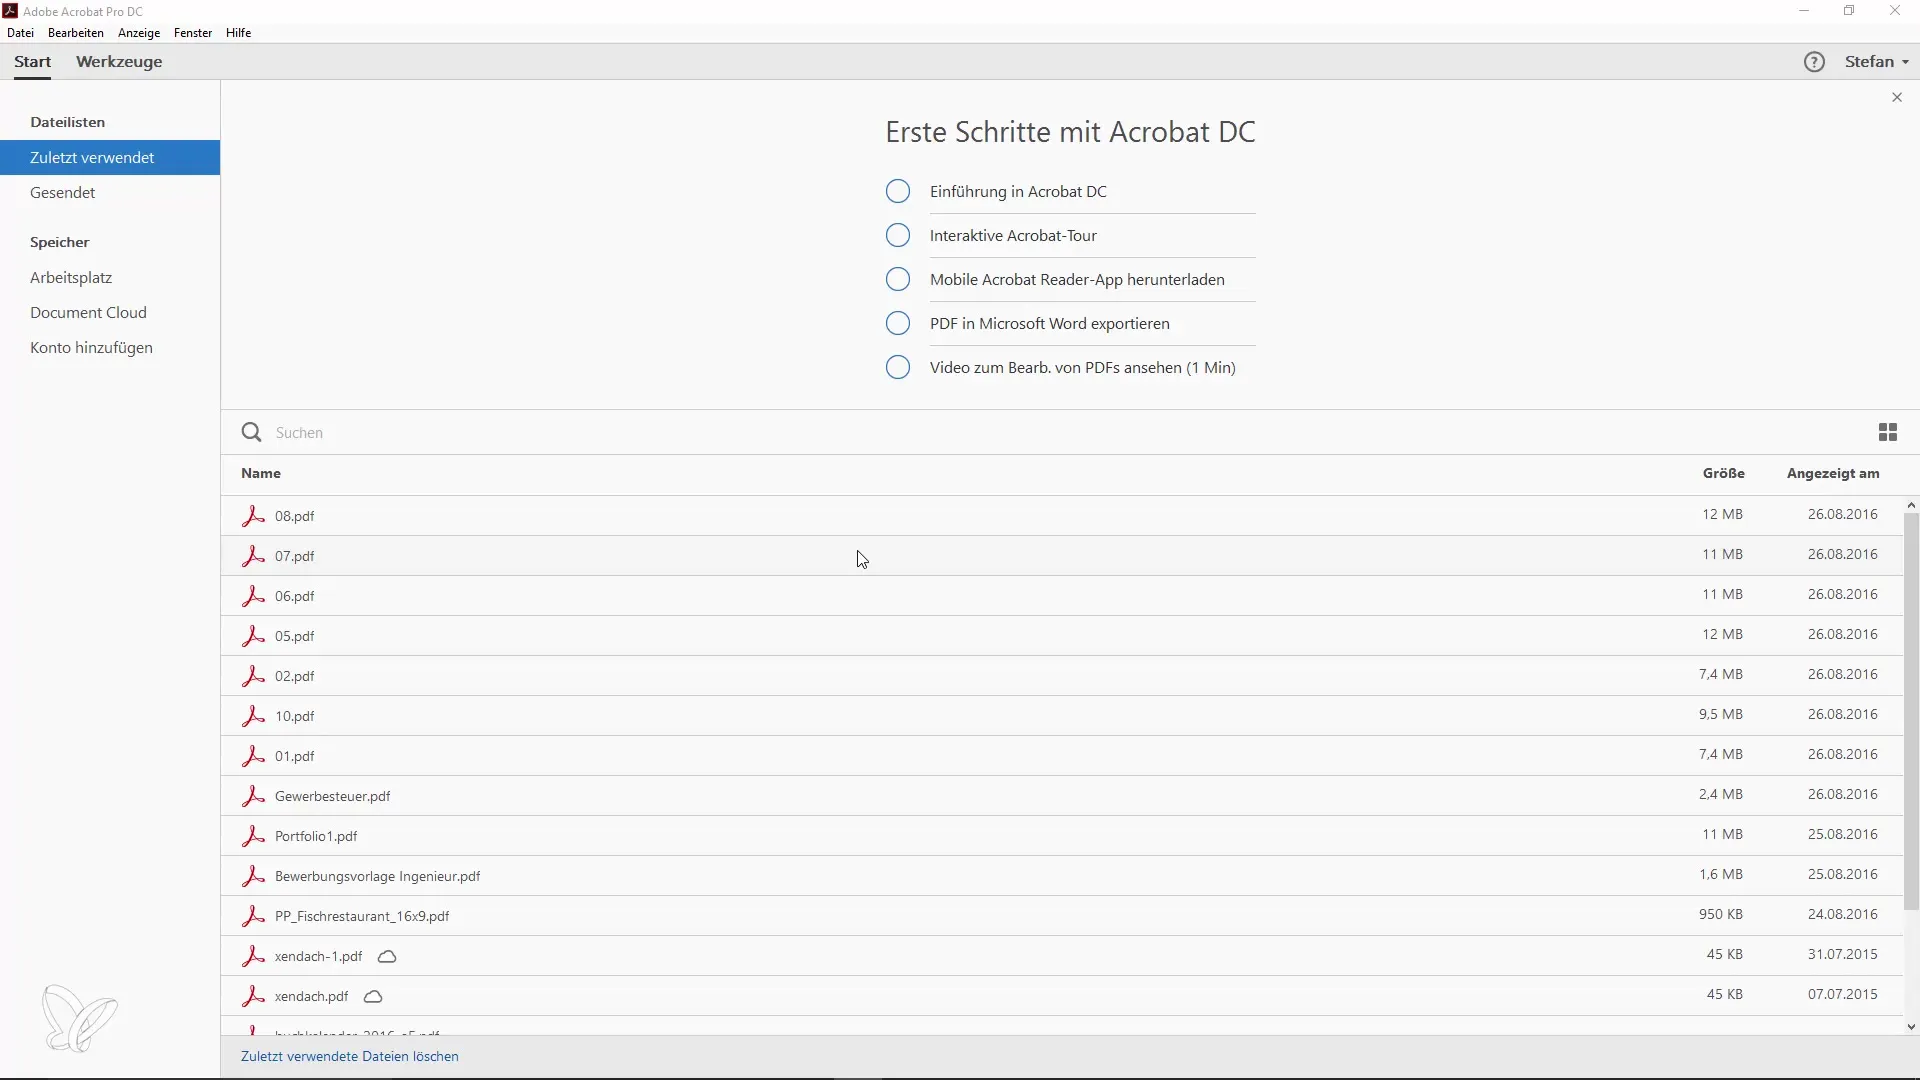The height and width of the screenshot is (1080, 1920).
Task: Click Zuletzt verwendete Dateien löschen link
Action: (x=350, y=1056)
